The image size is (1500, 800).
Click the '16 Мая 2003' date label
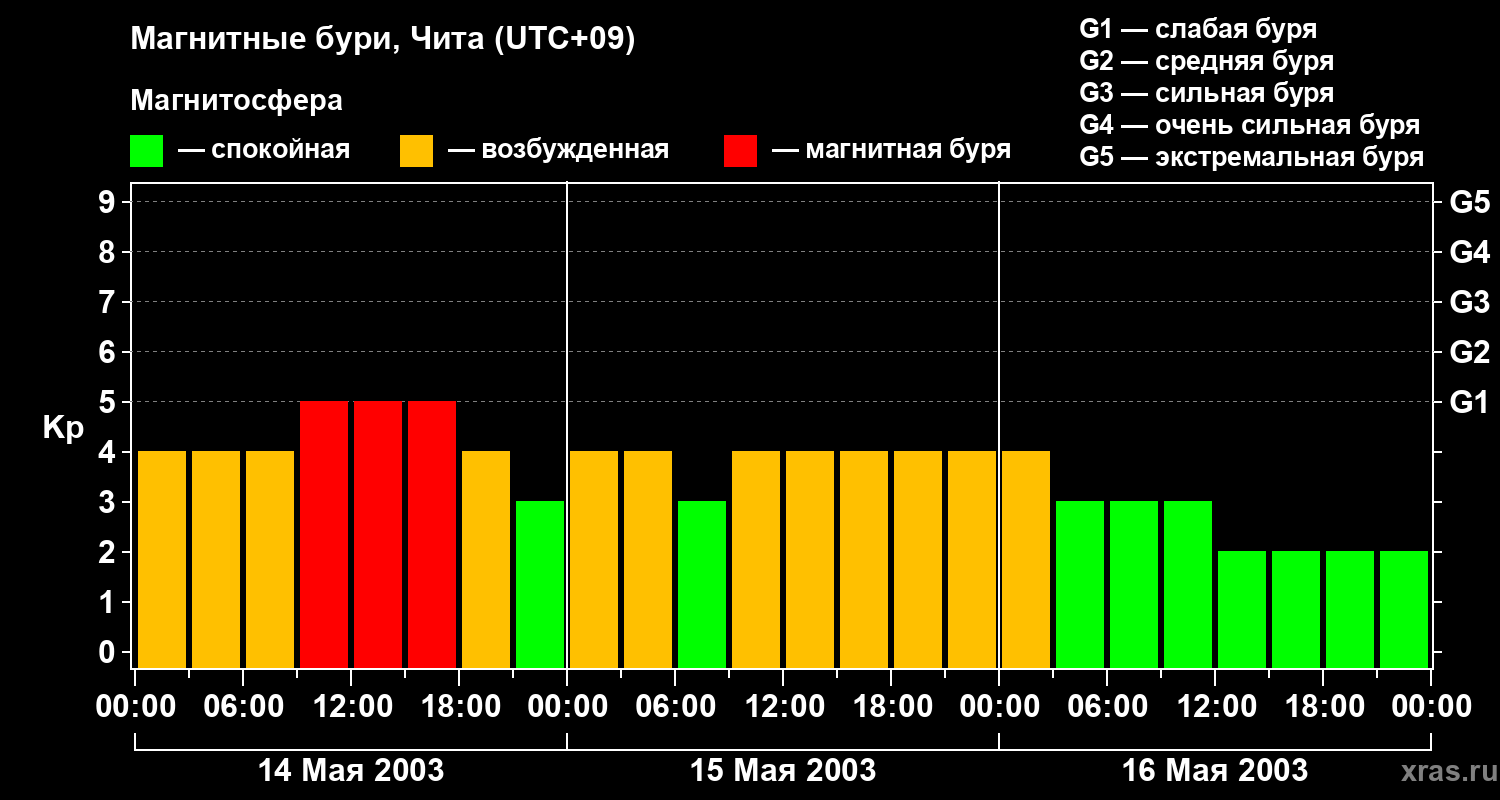[x=1215, y=771]
